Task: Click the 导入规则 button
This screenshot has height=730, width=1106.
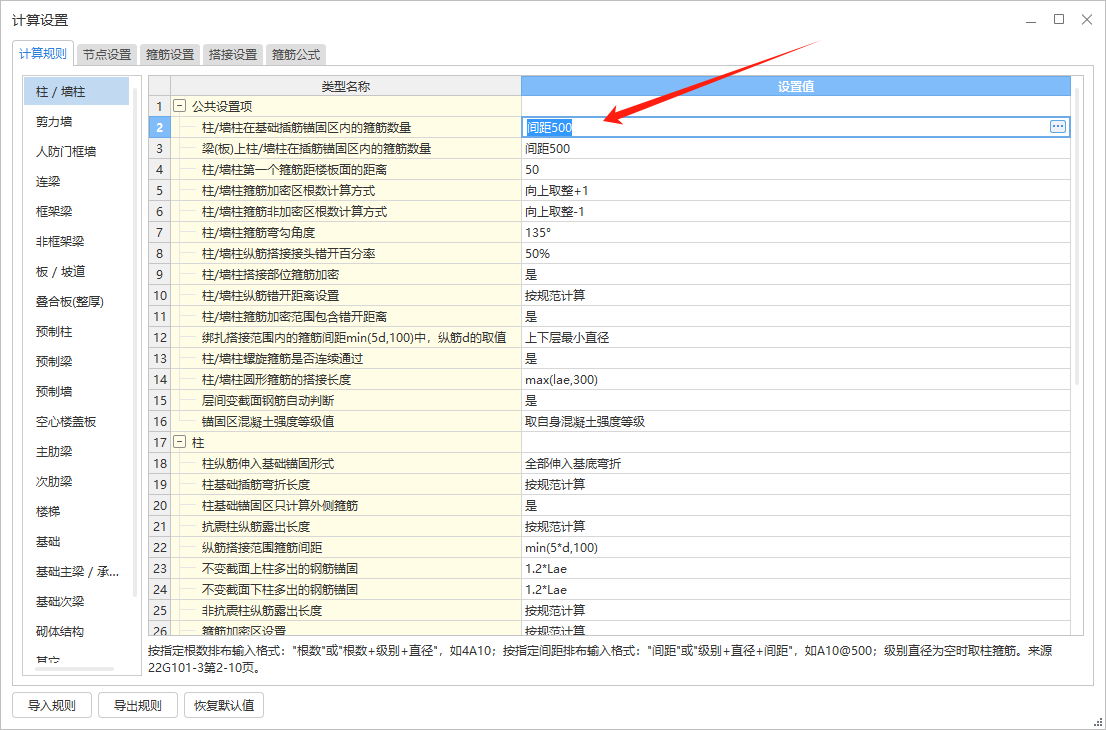Action: pos(52,705)
